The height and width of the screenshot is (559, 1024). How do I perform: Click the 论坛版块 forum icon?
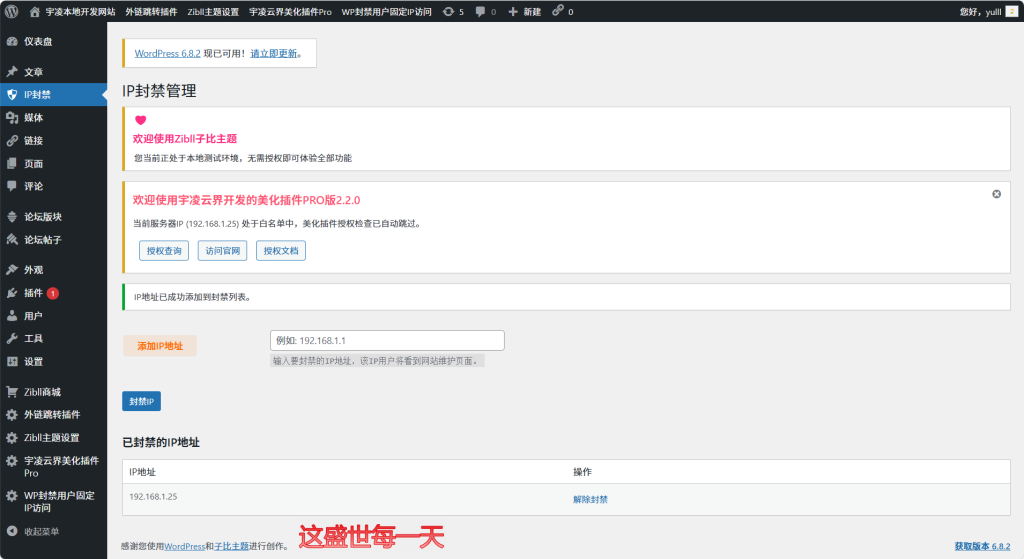click(x=12, y=217)
